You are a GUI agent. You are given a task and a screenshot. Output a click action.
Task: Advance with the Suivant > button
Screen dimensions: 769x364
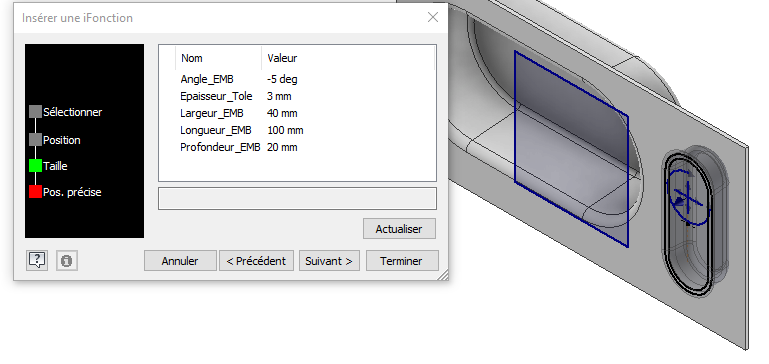pos(329,261)
